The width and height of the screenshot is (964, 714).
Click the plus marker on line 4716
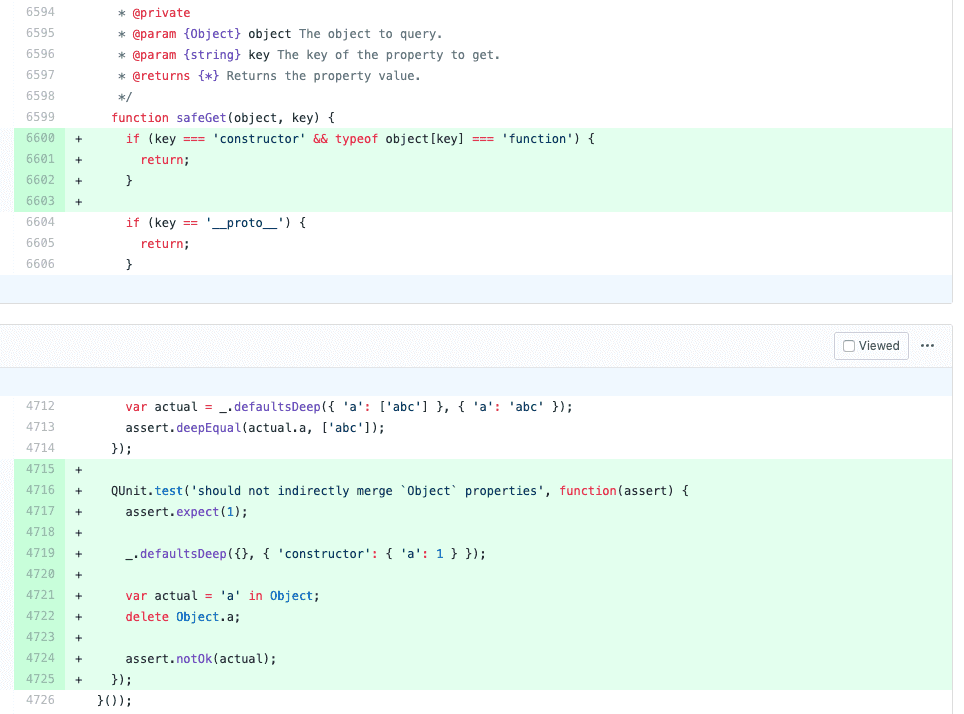pos(79,491)
